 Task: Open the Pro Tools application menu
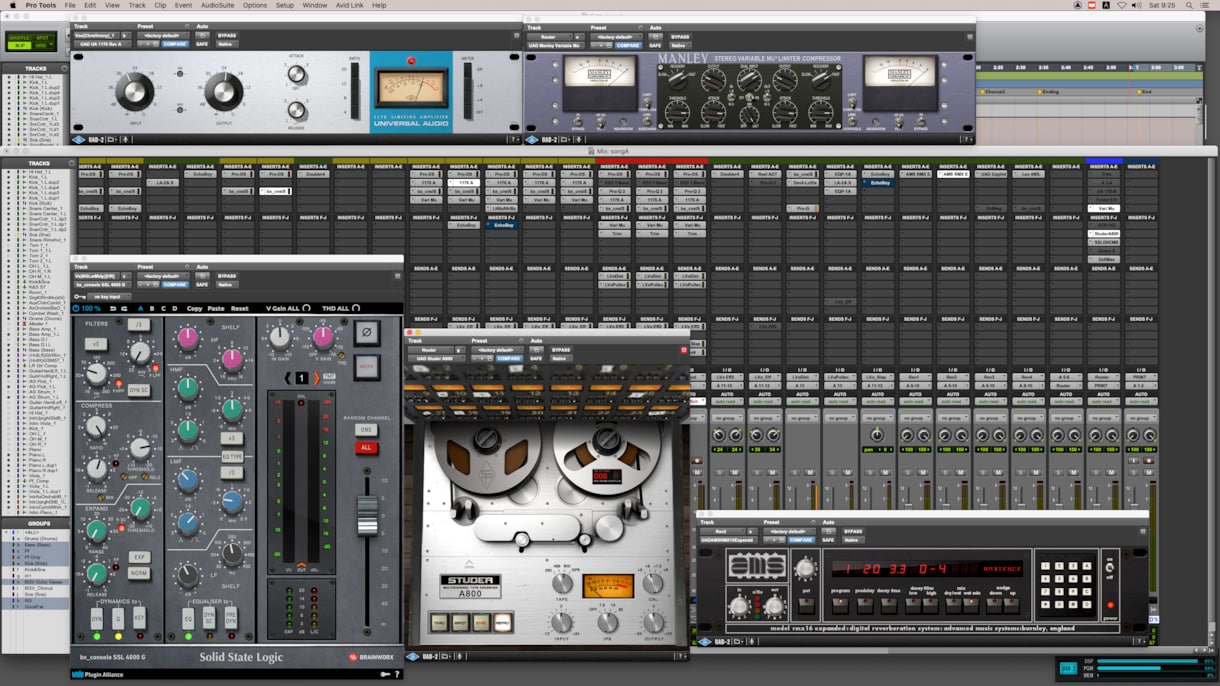pyautogui.click(x=41, y=5)
